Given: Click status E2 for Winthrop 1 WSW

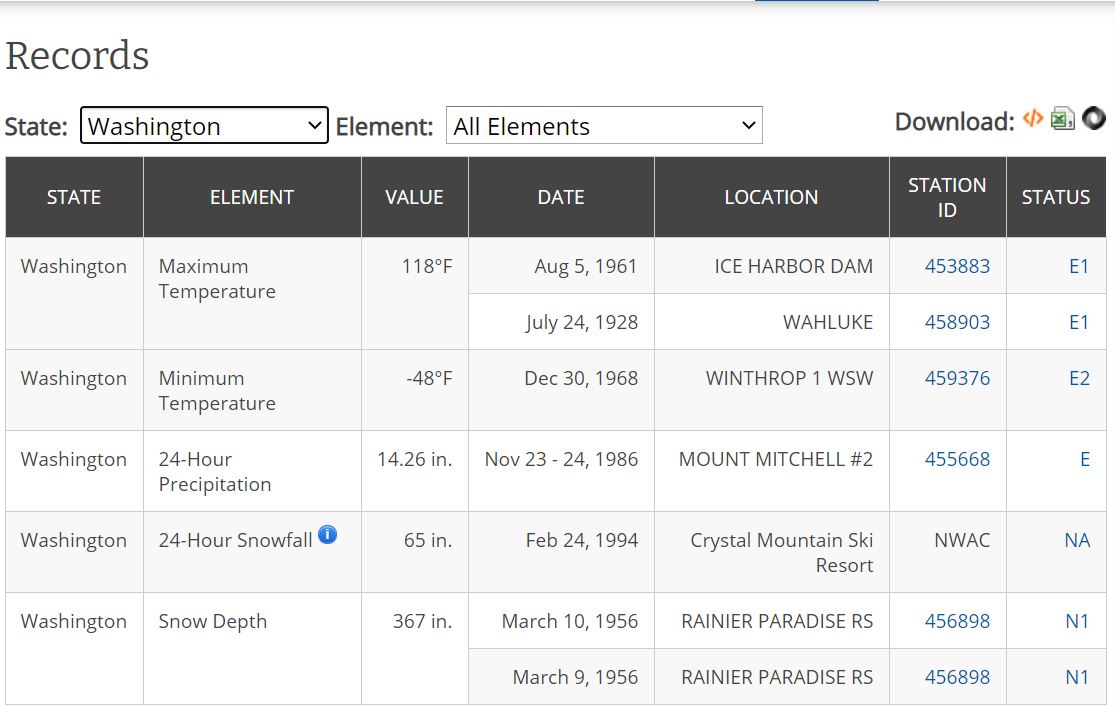Looking at the screenshot, I should pos(1078,378).
